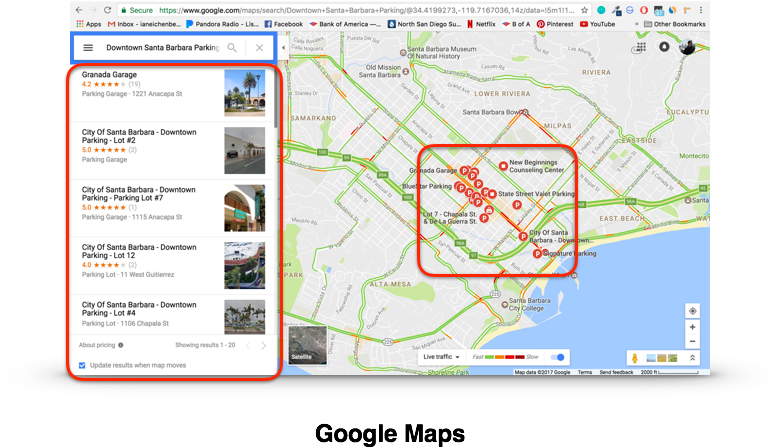Open the first imagery photo thumbnail
The width and height of the screenshot is (778, 448).
[651, 358]
